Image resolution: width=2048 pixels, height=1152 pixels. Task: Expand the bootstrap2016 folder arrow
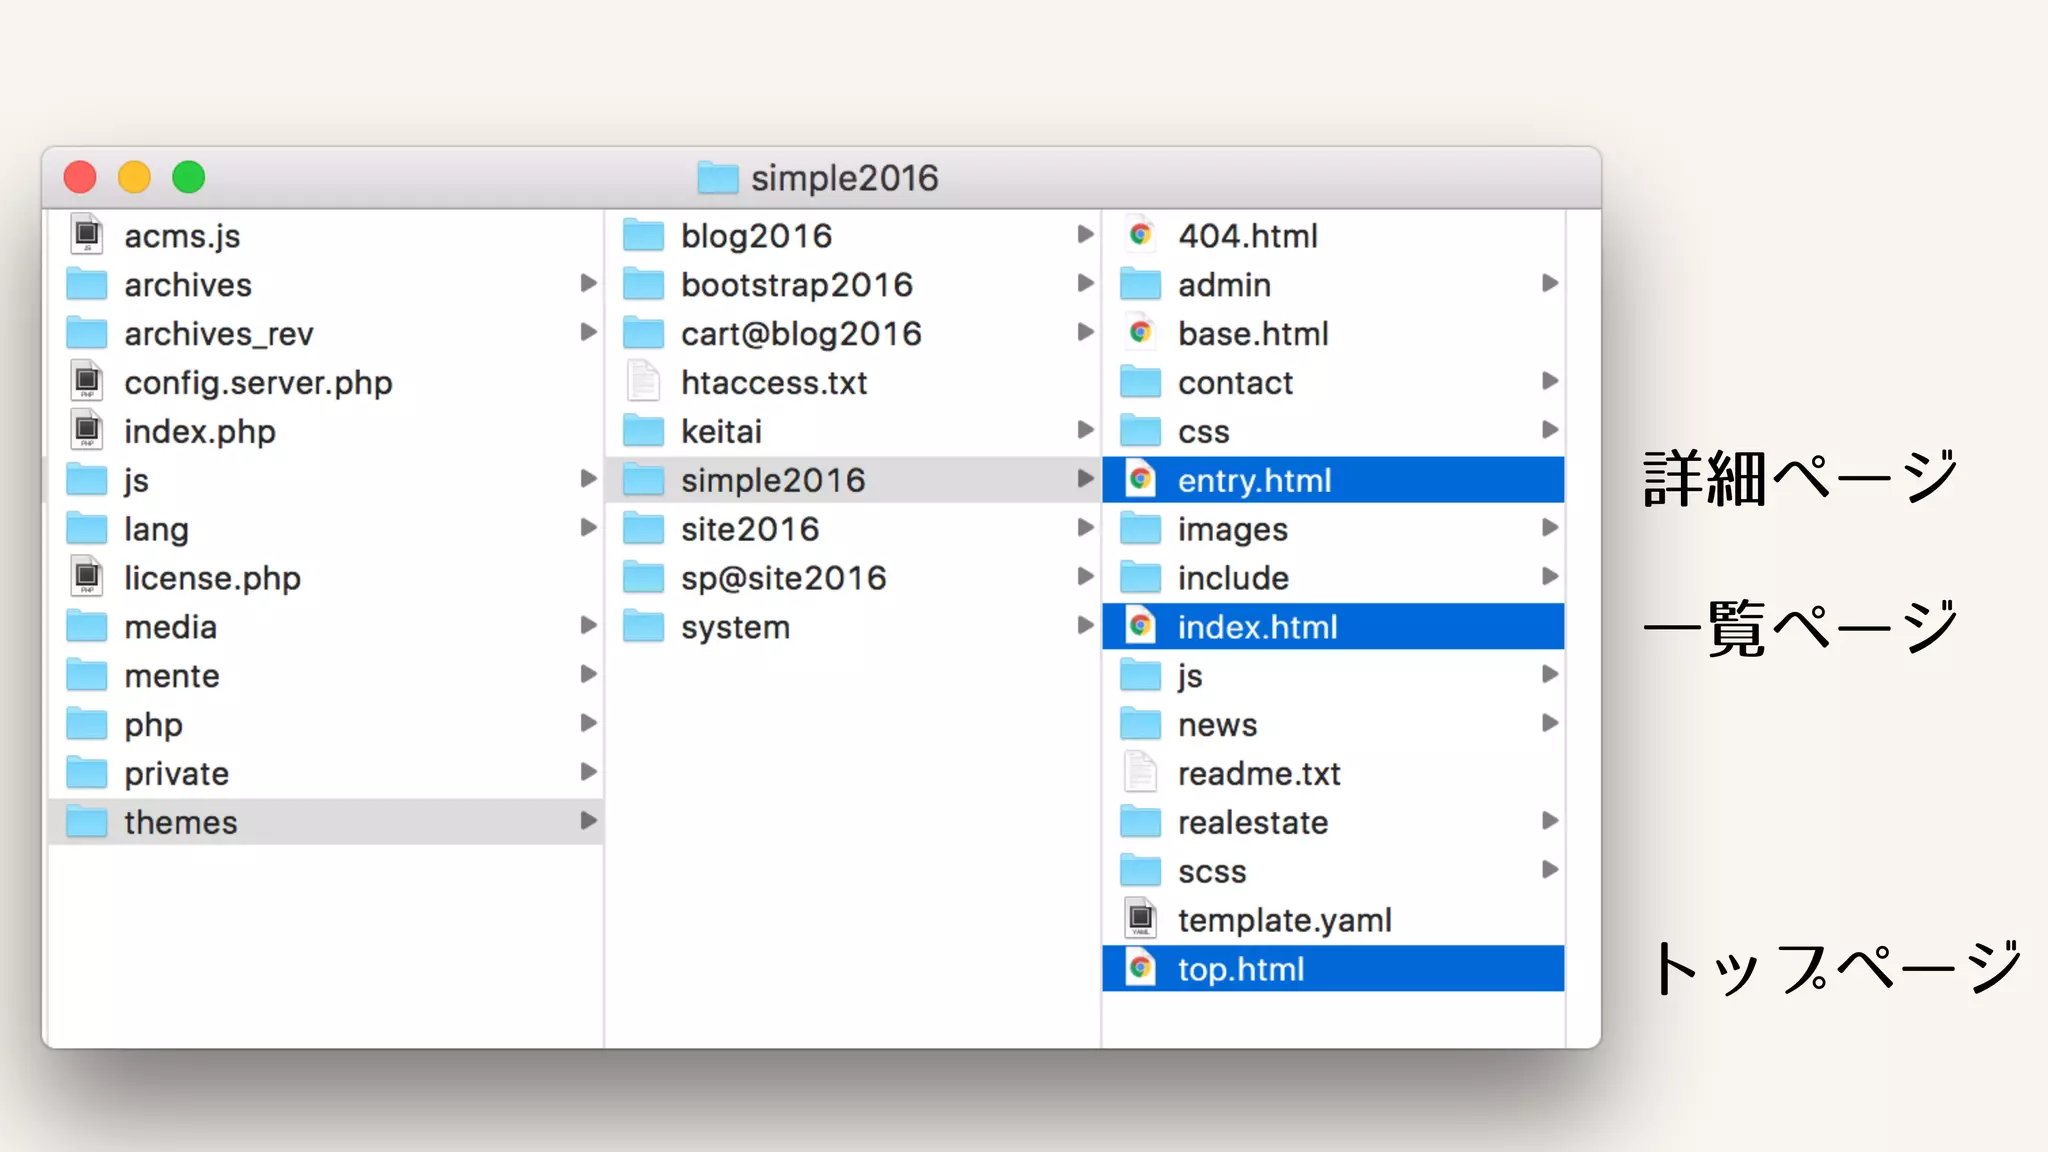pos(1085,284)
